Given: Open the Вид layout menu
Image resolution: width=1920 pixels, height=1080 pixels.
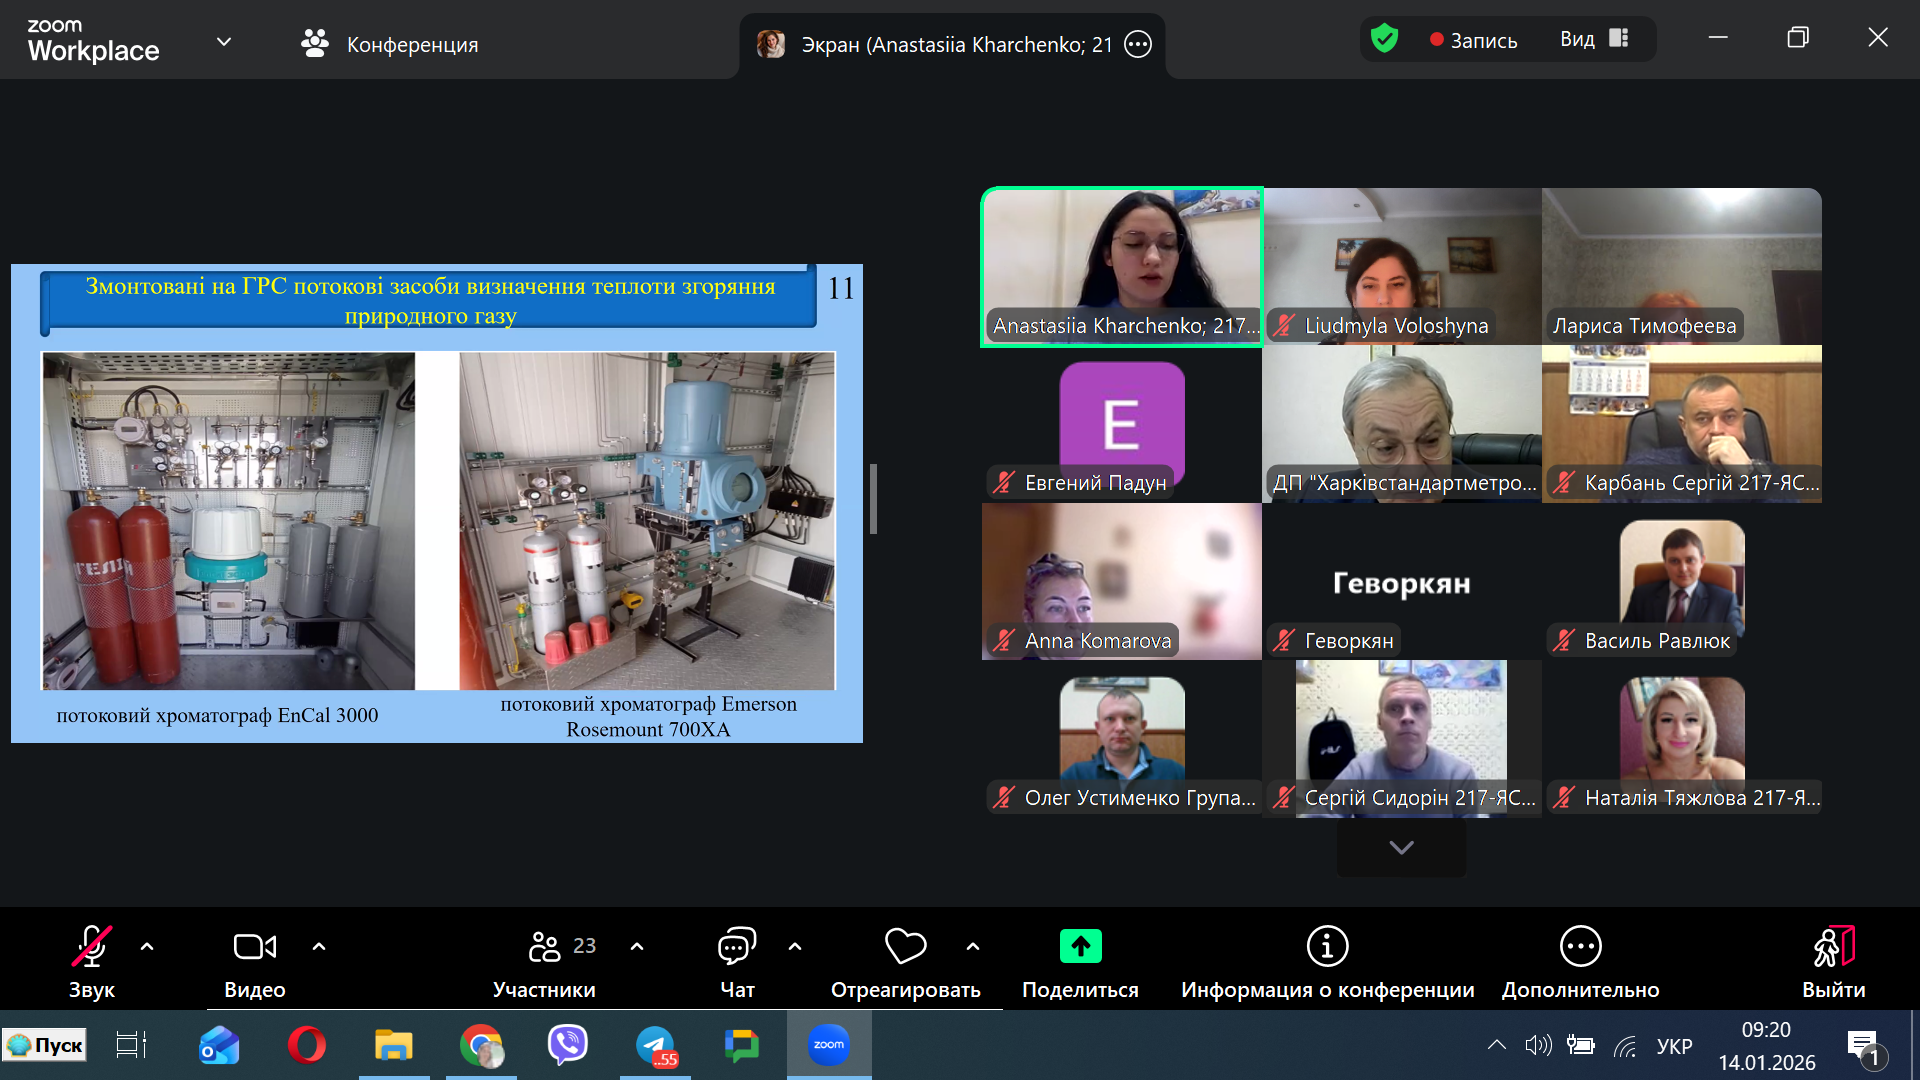Looking at the screenshot, I should point(1594,40).
